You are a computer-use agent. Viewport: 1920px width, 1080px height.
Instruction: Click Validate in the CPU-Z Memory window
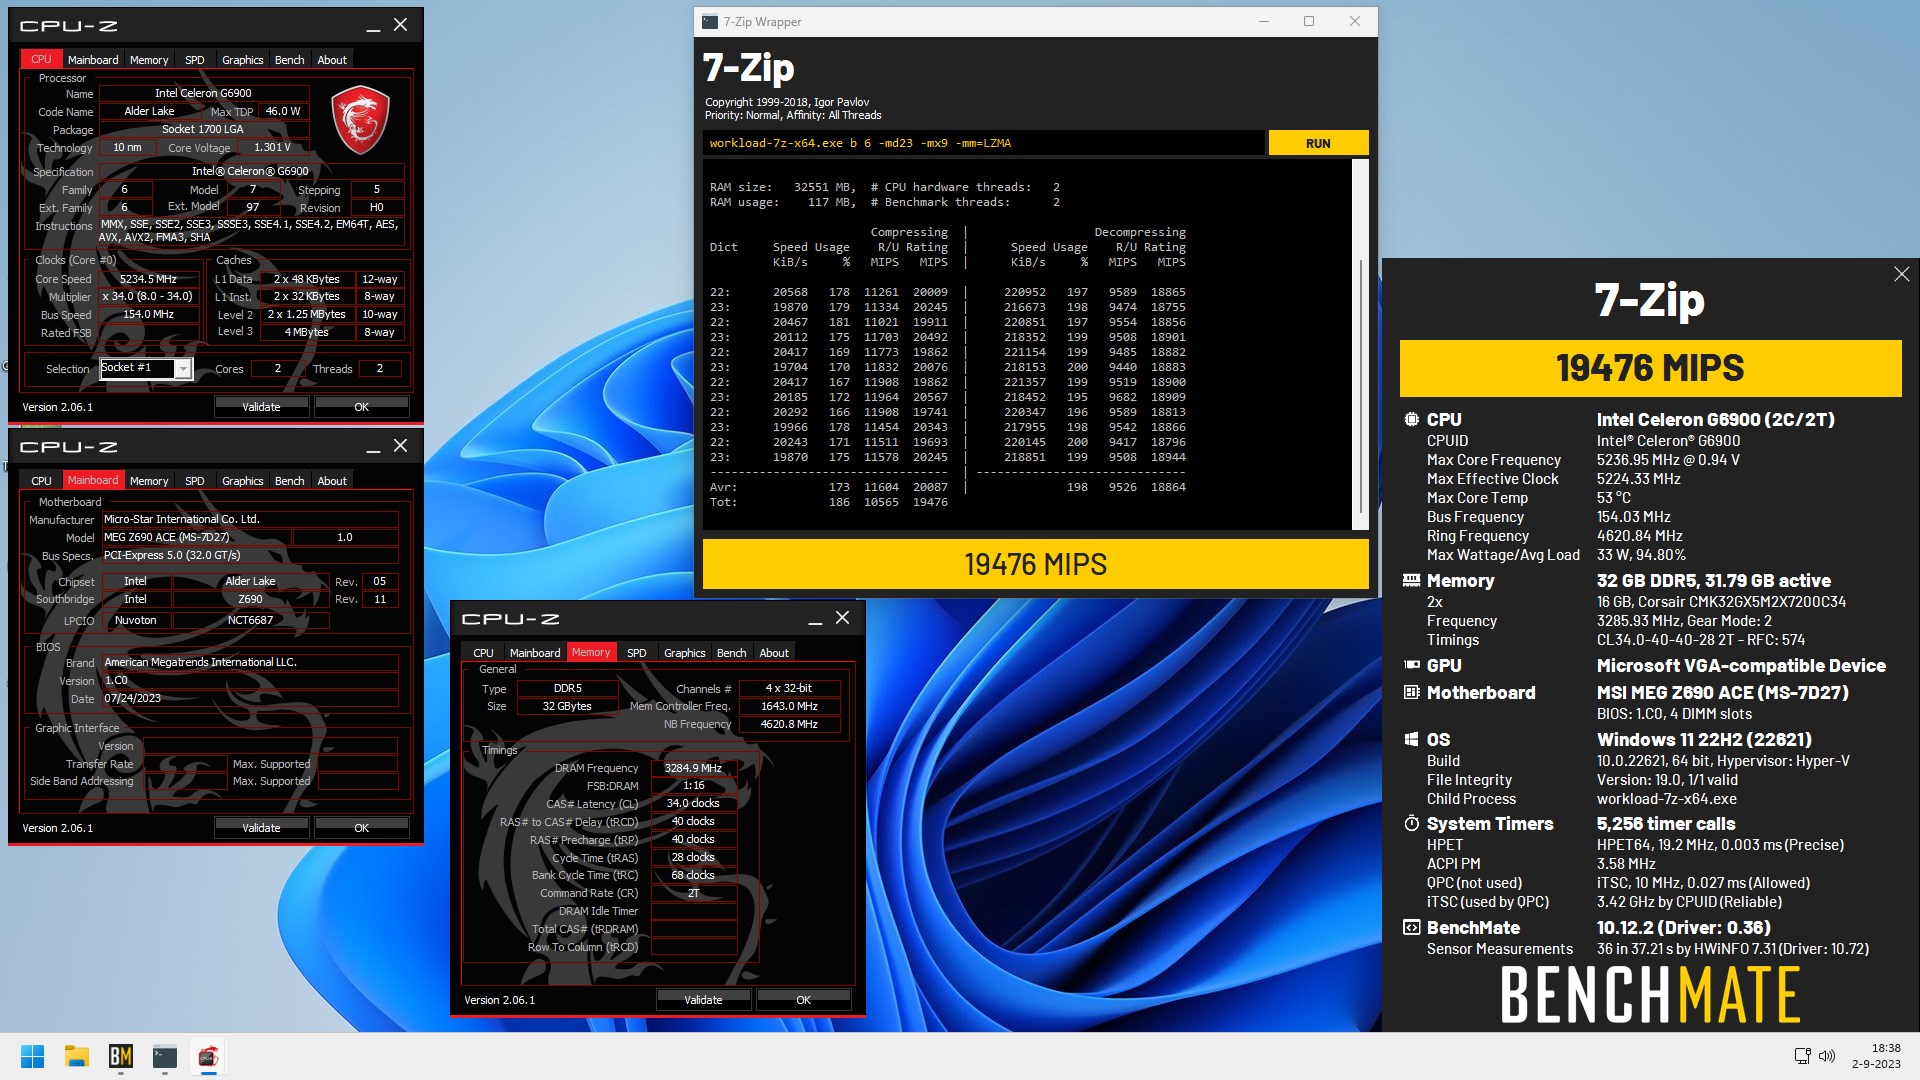point(703,1000)
